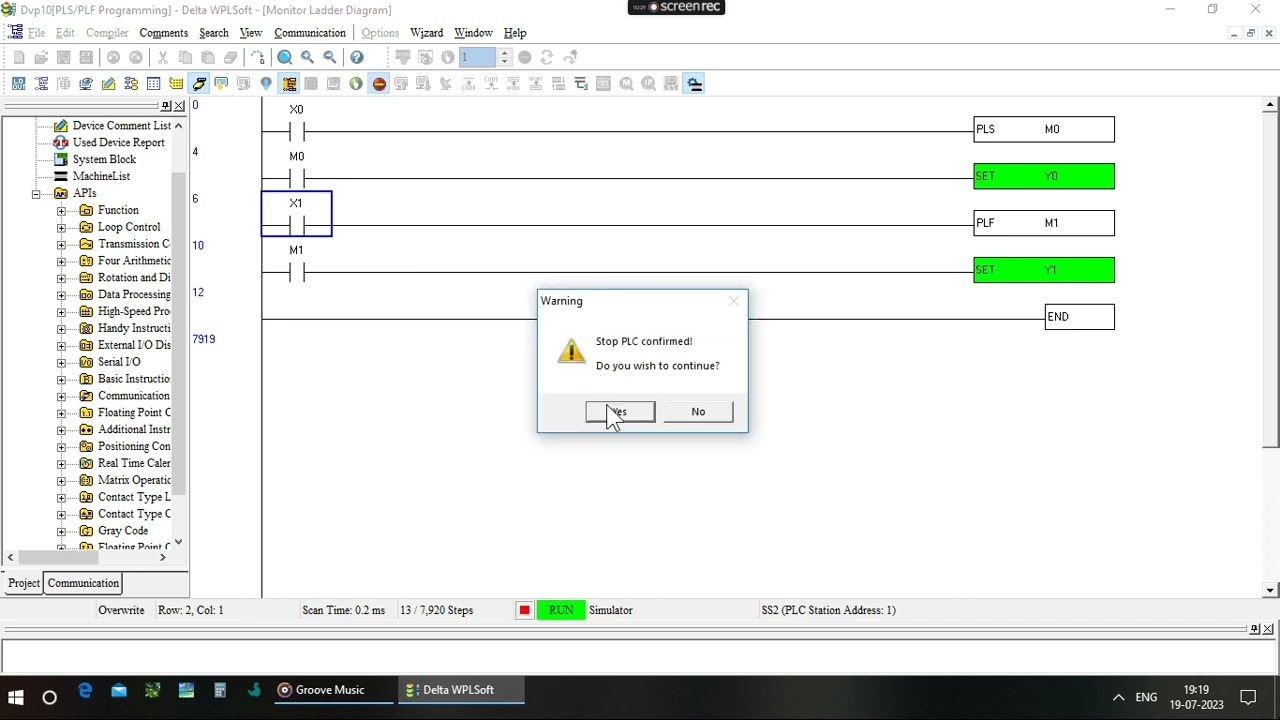
Task: Click the toolbar number input field showing 1
Action: click(x=478, y=57)
